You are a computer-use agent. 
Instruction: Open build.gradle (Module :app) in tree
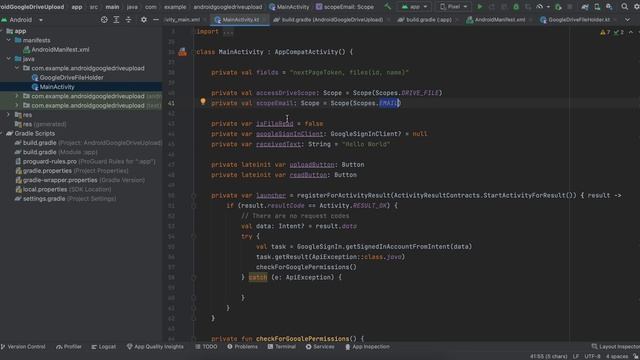[x=56, y=152]
